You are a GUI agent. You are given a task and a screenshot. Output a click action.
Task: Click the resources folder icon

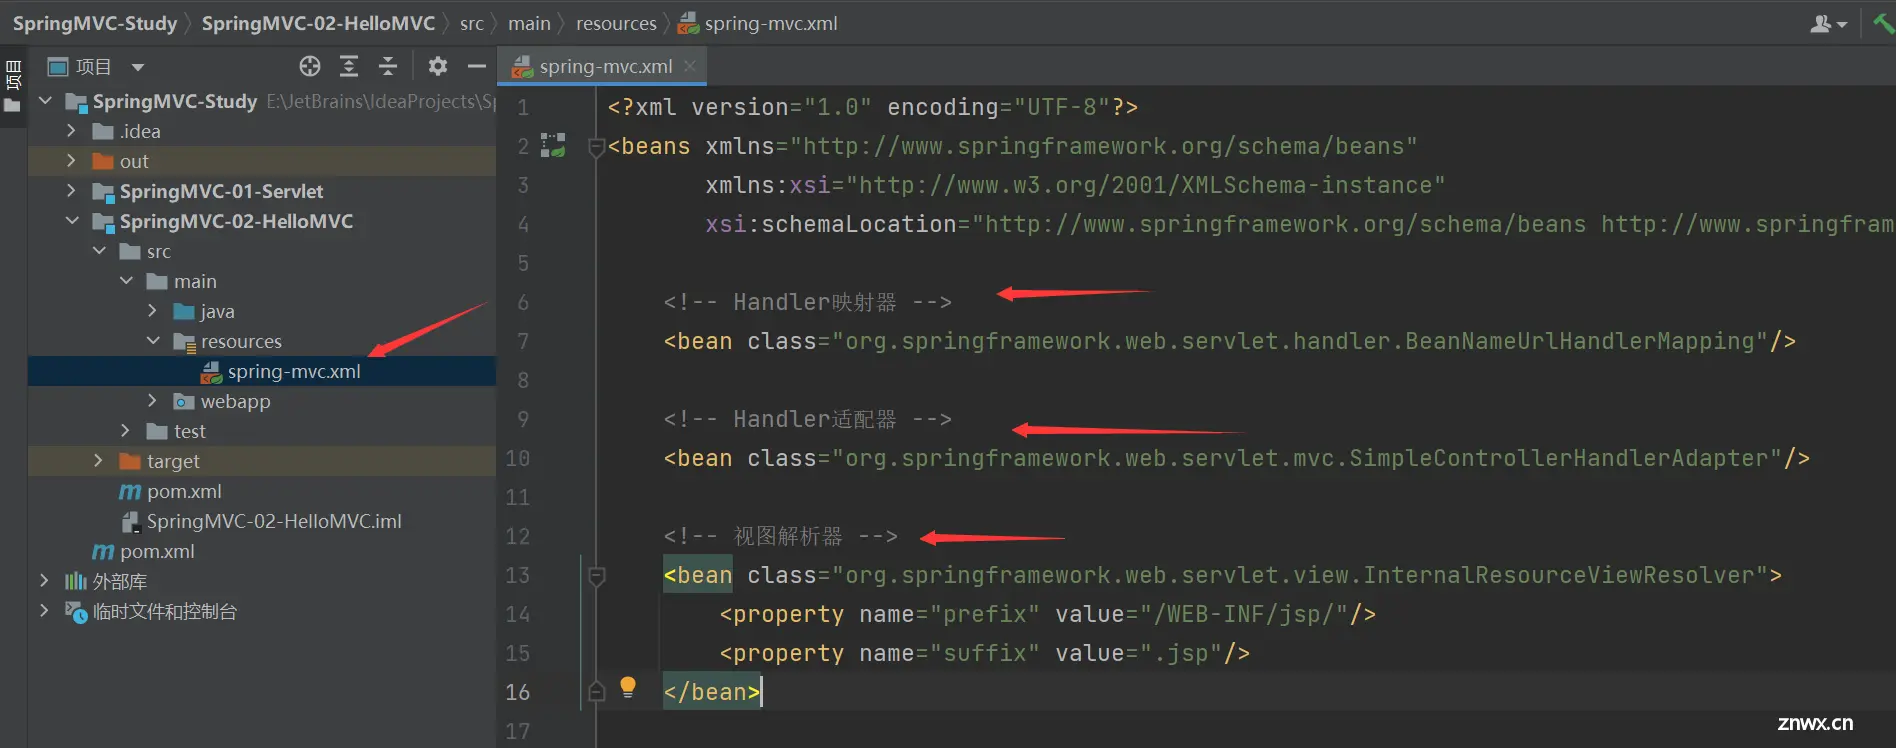click(x=184, y=342)
